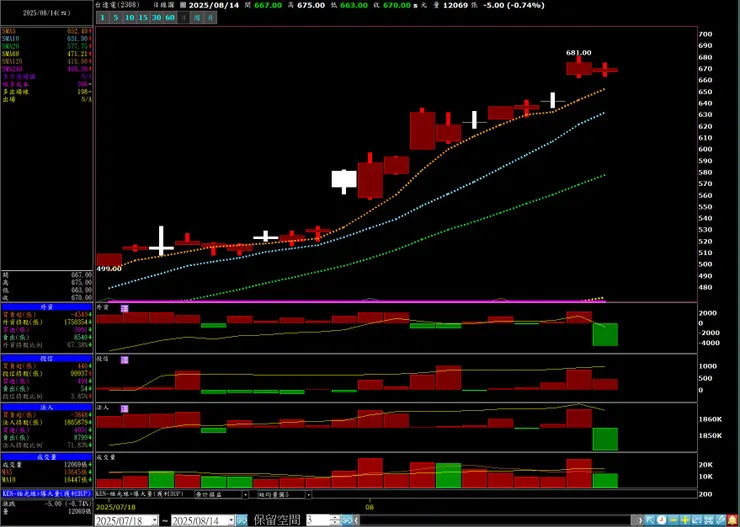
Task: Click the horizontal chart scrollbar track
Action: point(496,520)
